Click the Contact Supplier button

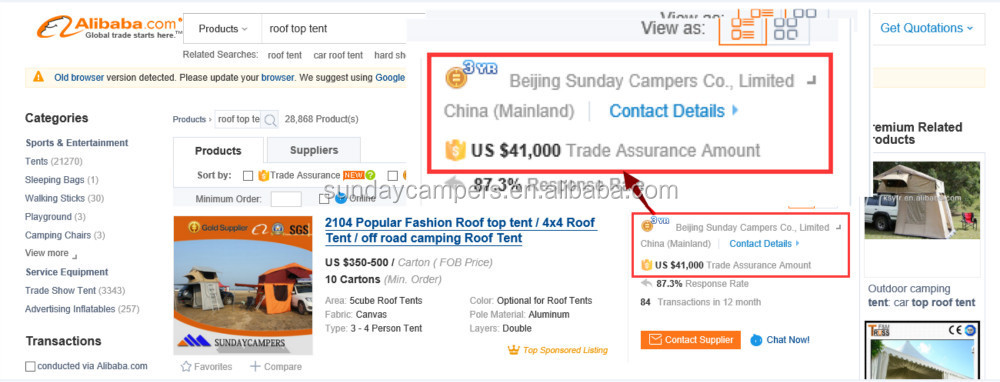[x=691, y=340]
